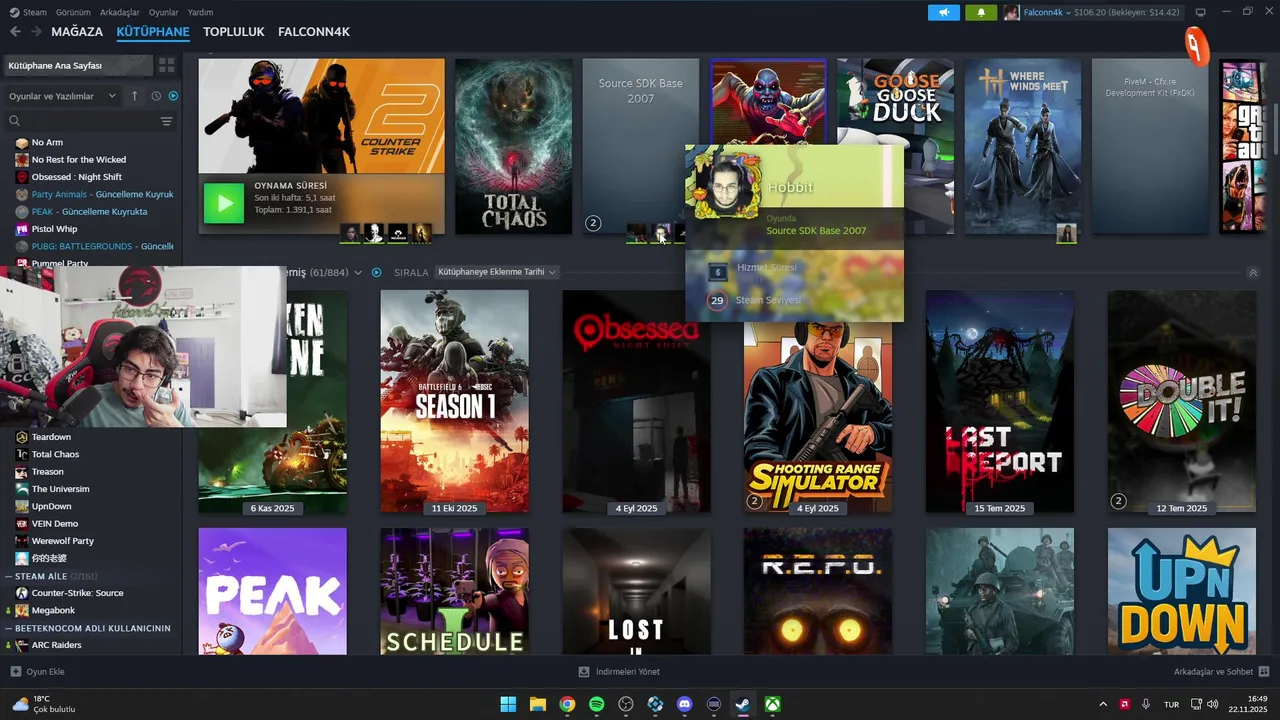
Task: Open the Kütüphaneye Eklenme Tarihi sort dropdown
Action: coord(497,272)
